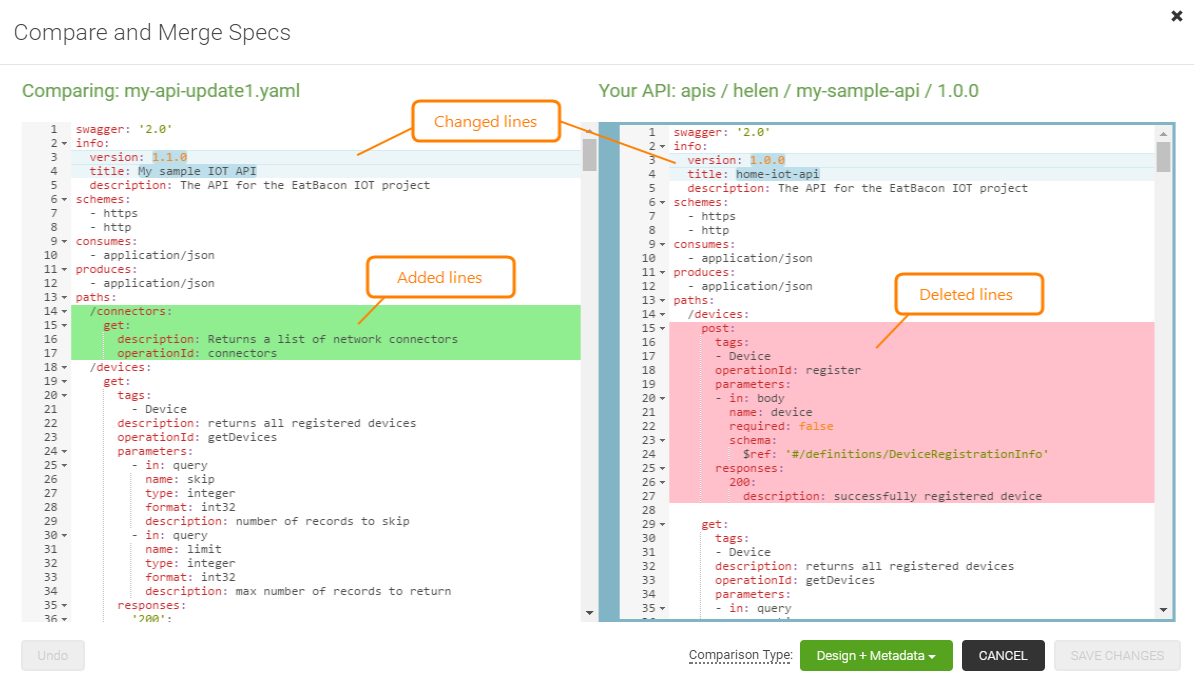Click the Comparison Type label
The height and width of the screenshot is (684, 1194).
coord(740,655)
